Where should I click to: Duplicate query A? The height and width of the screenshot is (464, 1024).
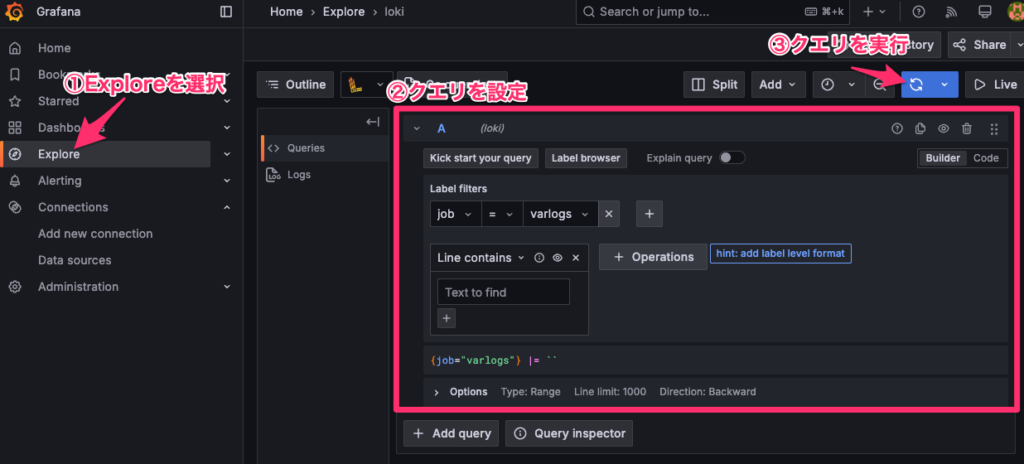click(920, 129)
